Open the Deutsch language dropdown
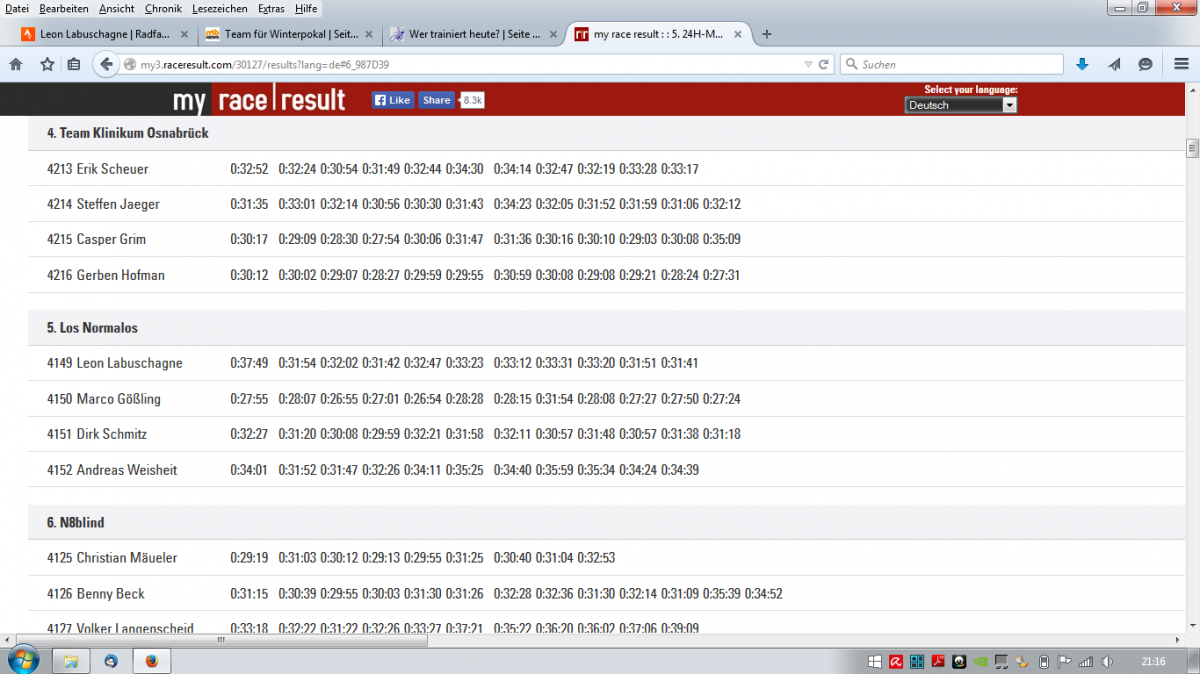This screenshot has width=1200, height=674. coord(960,105)
